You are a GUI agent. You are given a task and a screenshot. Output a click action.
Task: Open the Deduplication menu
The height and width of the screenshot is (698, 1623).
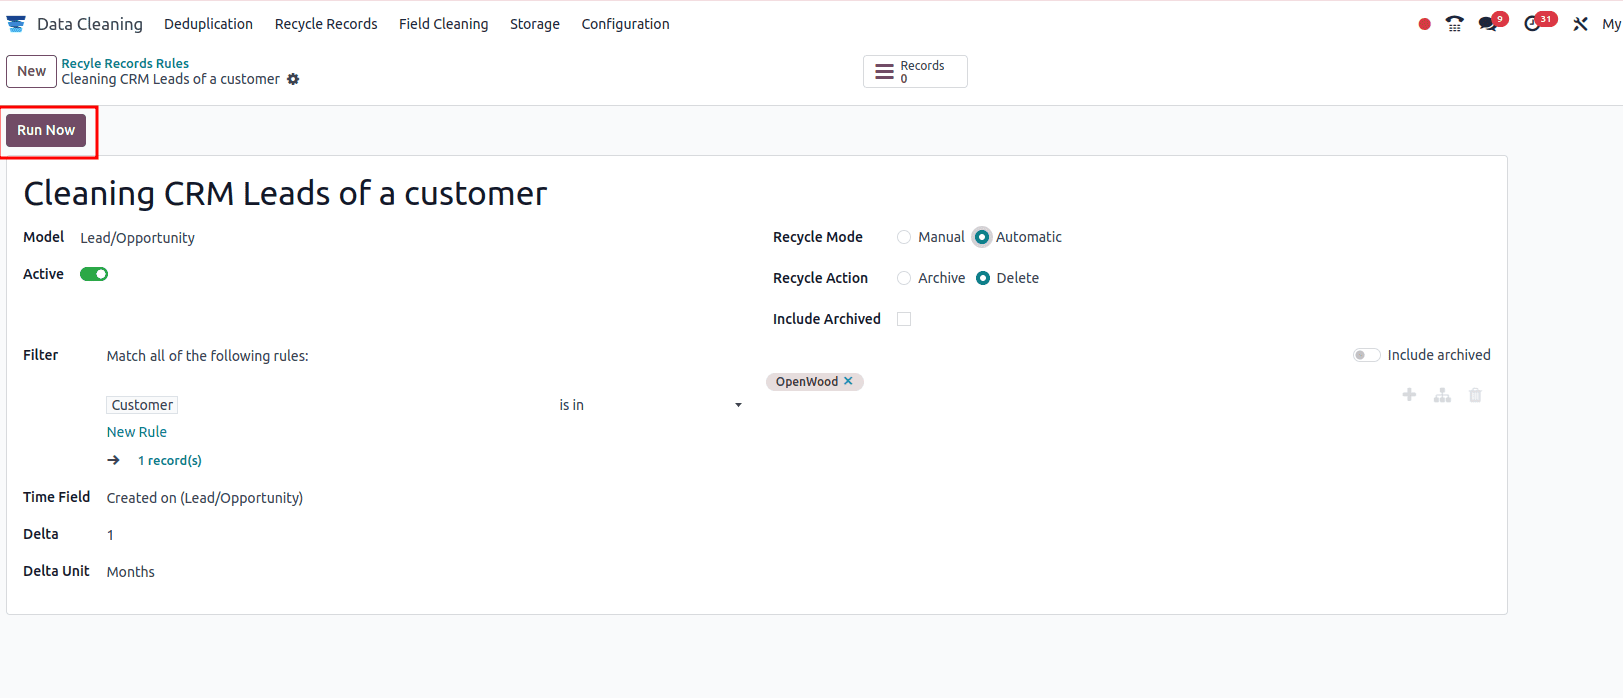pos(208,24)
